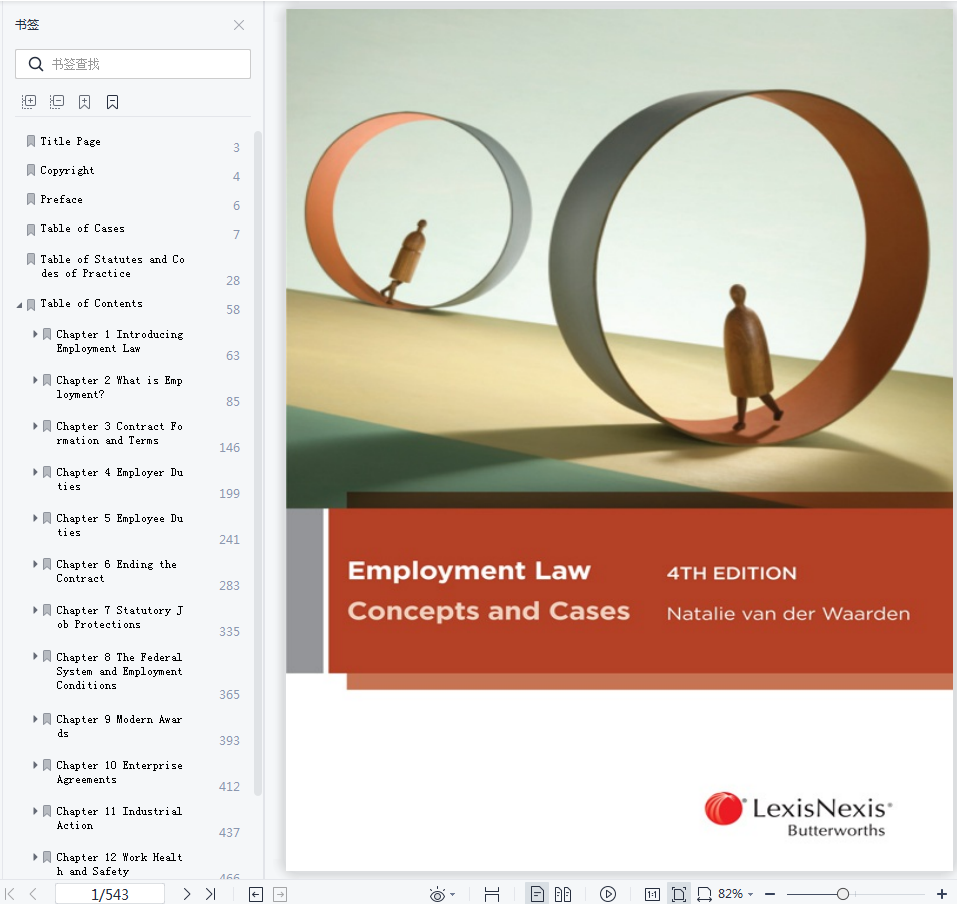Image resolution: width=957 pixels, height=904 pixels.
Task: Click the bookmark search field
Action: [132, 64]
